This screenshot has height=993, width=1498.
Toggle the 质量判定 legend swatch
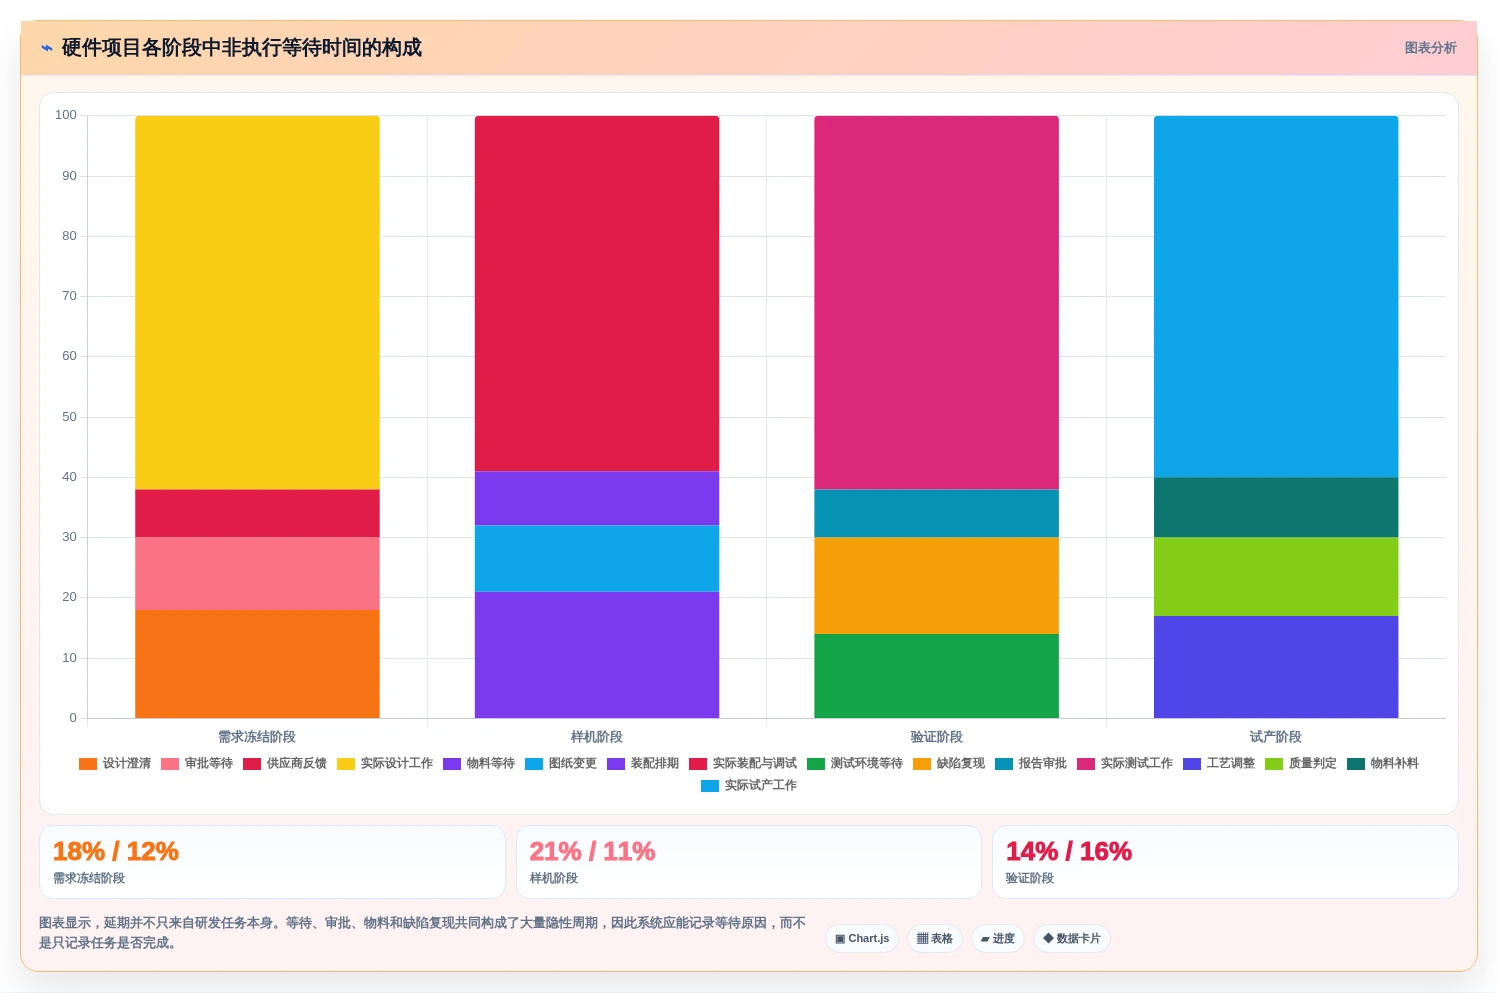coord(1274,764)
